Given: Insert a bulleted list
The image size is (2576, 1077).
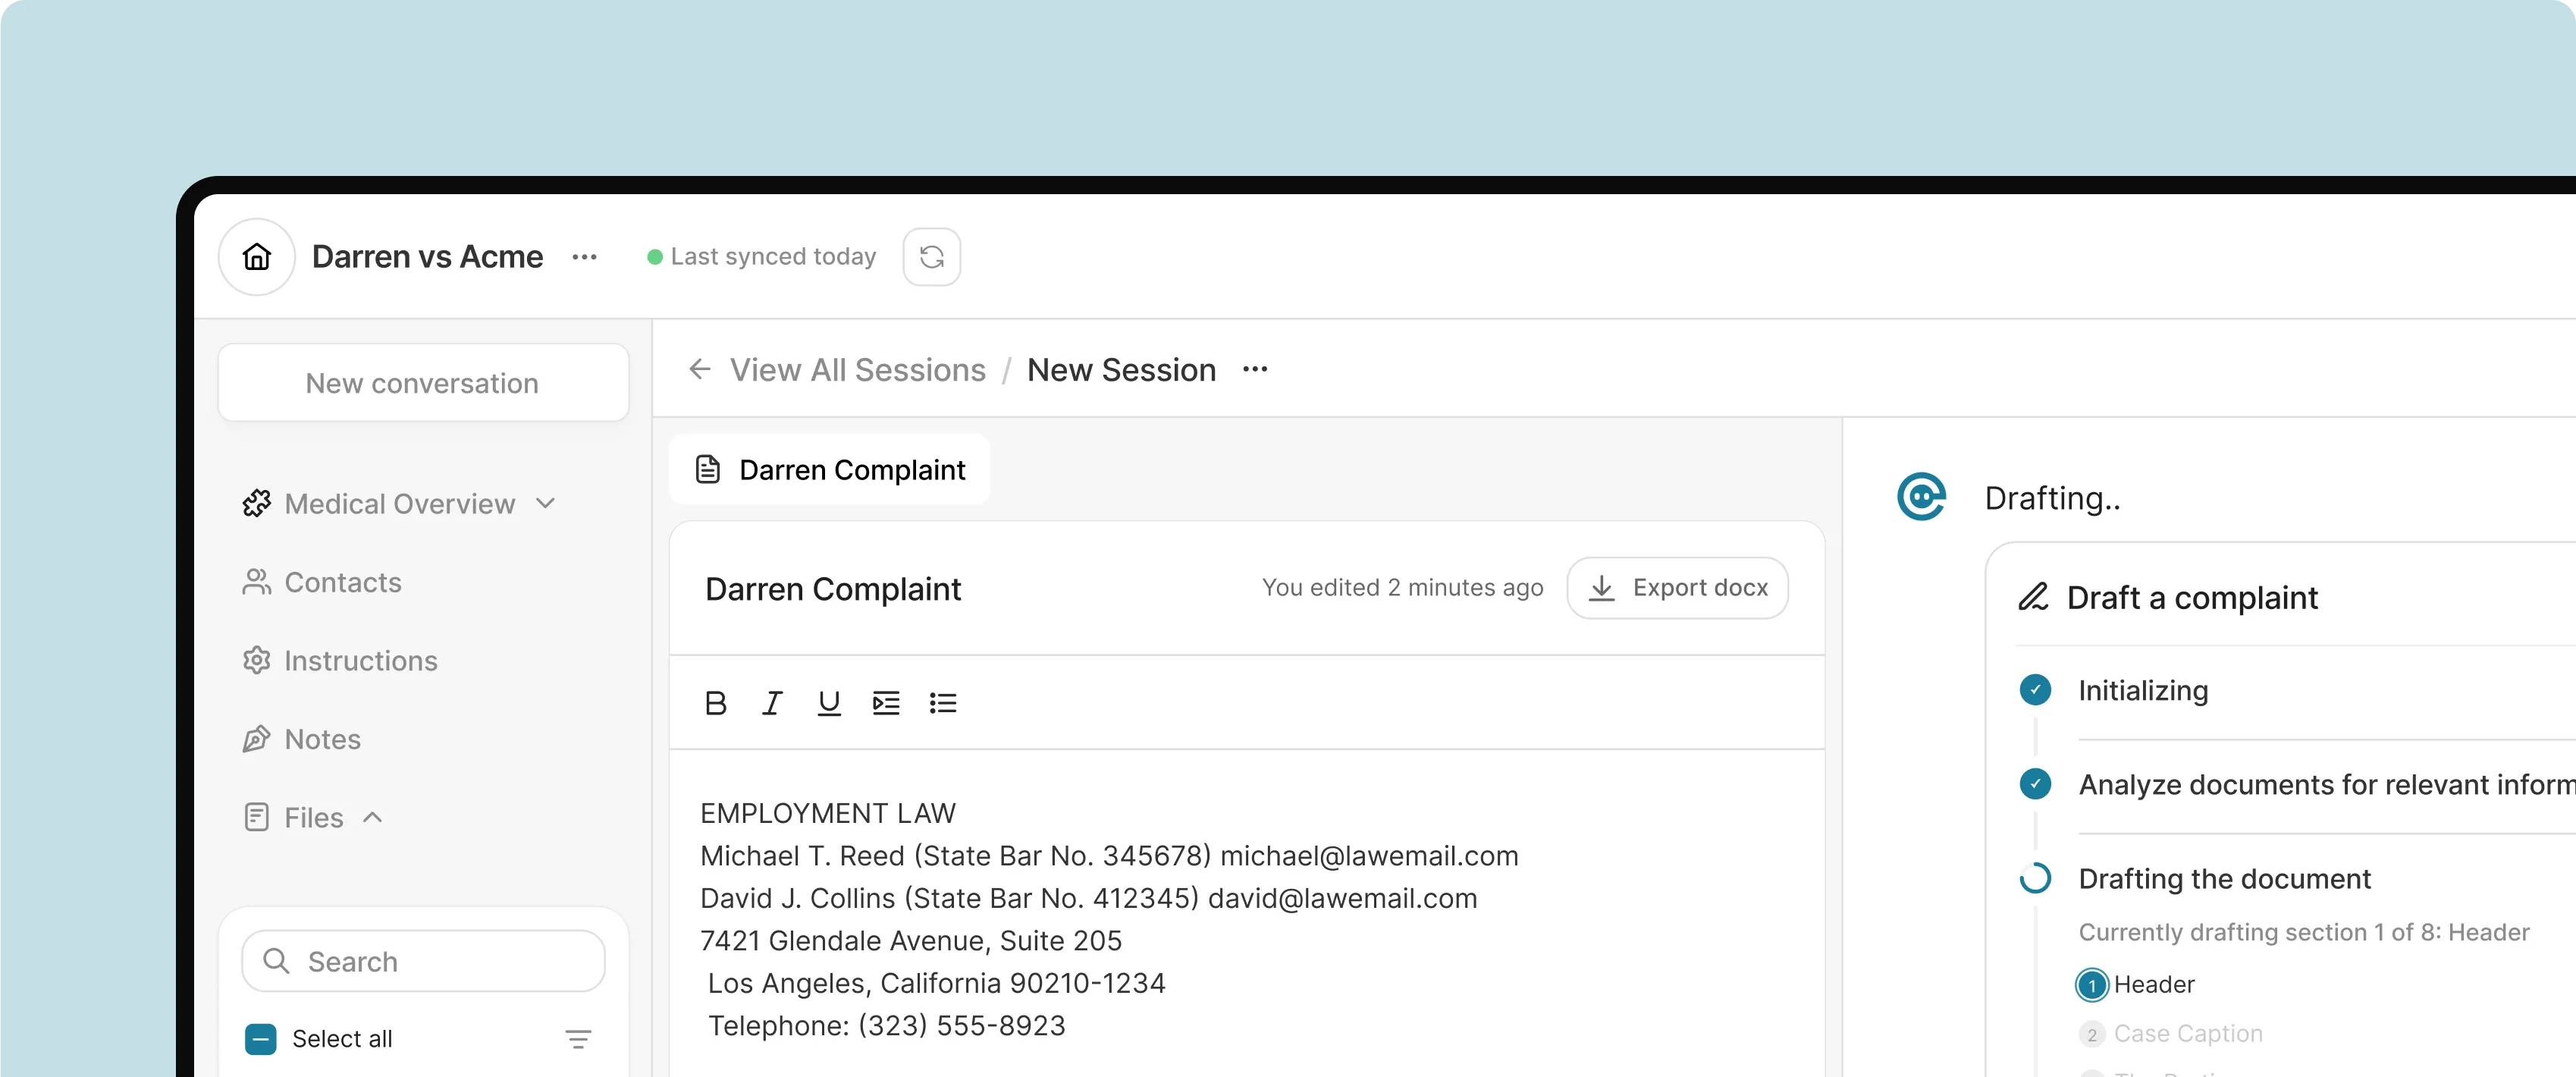Looking at the screenshot, I should (943, 703).
